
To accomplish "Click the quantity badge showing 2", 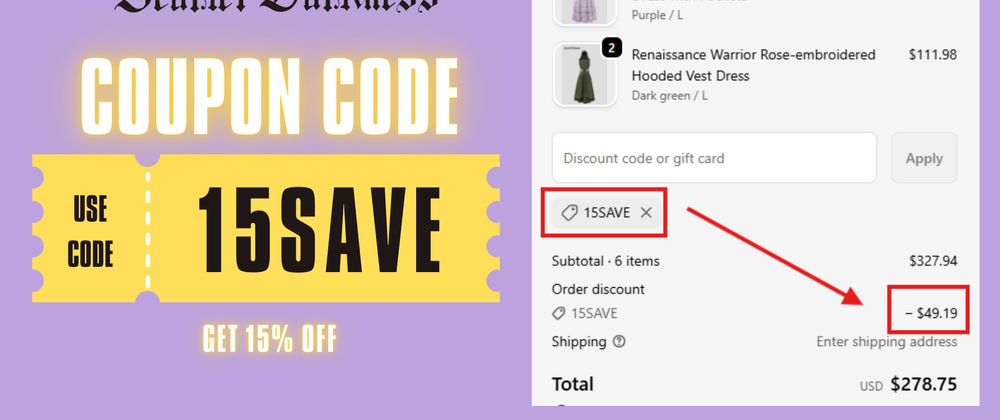I will (611, 48).
